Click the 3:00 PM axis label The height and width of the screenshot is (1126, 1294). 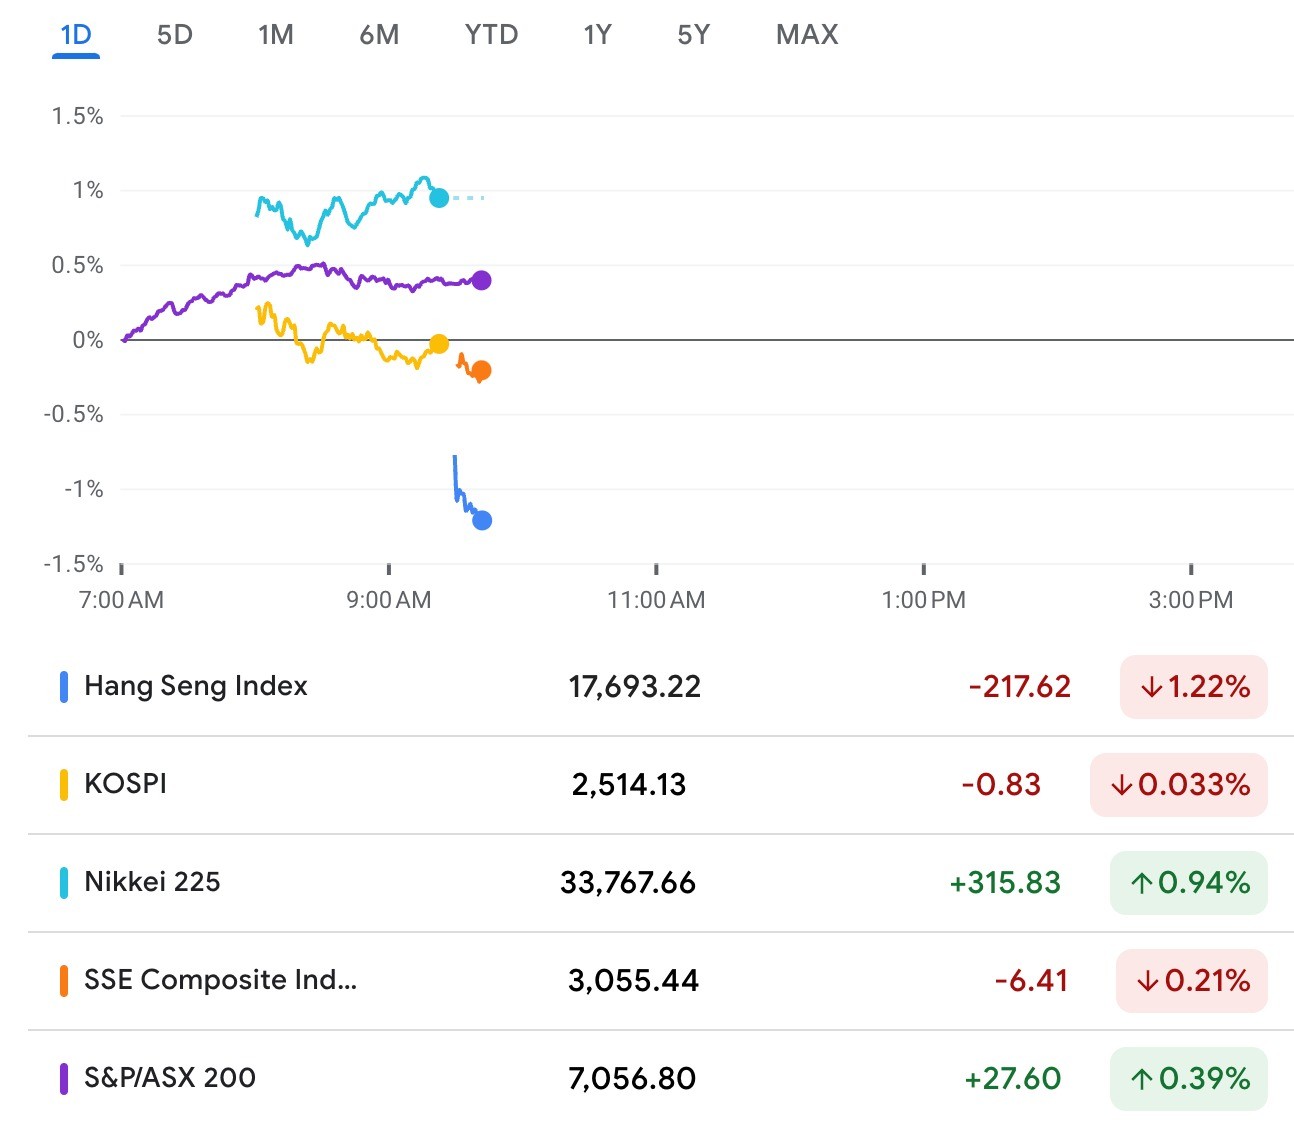coord(1191,600)
